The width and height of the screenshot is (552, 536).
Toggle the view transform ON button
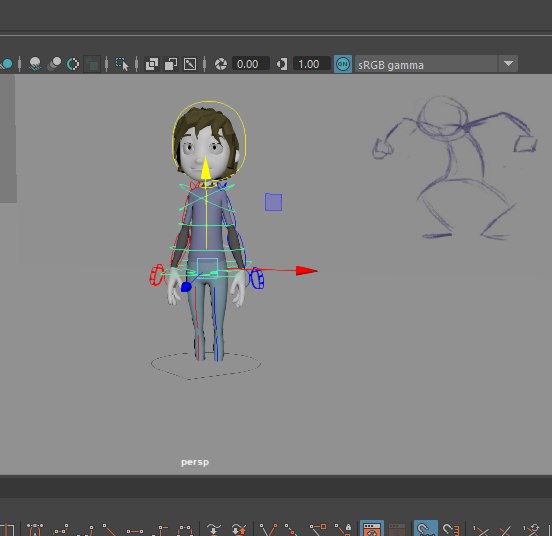point(343,64)
